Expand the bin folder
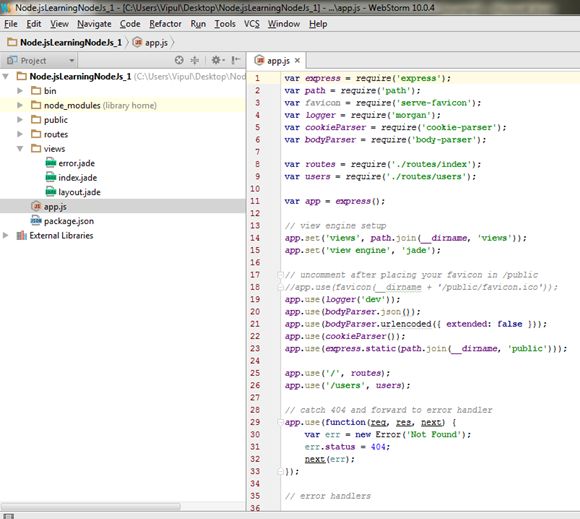Screen dimensions: 580x519 tap(20, 91)
